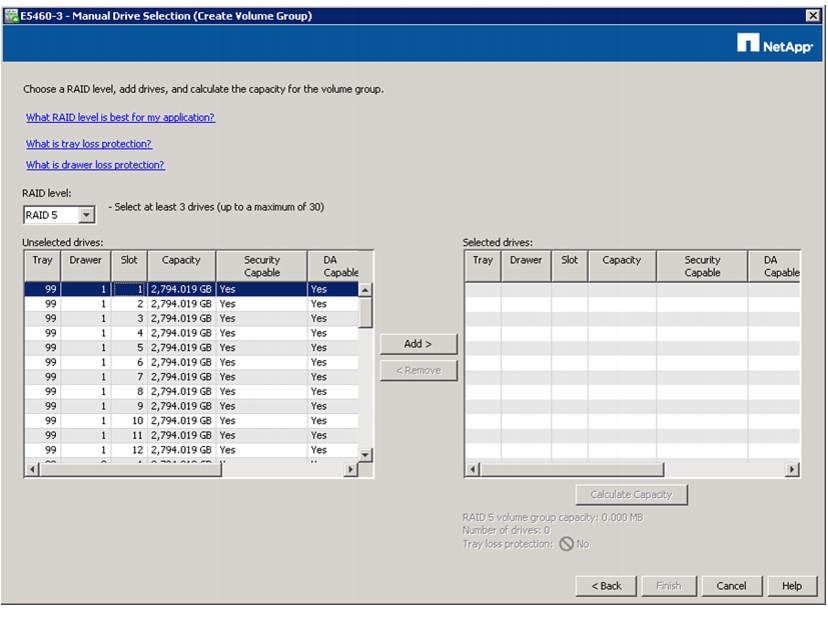This screenshot has height=639, width=828.
Task: Click right scroll arrow under unselected drives
Action: [351, 469]
